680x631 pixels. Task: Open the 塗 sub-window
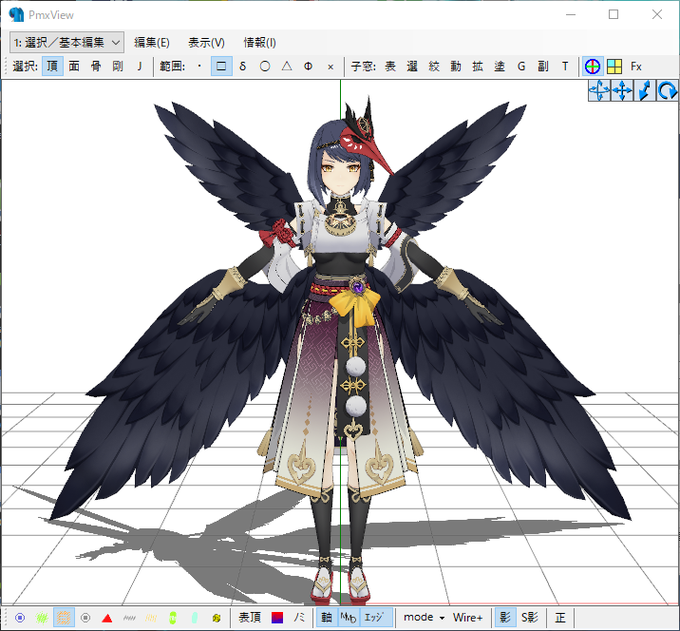tap(499, 66)
